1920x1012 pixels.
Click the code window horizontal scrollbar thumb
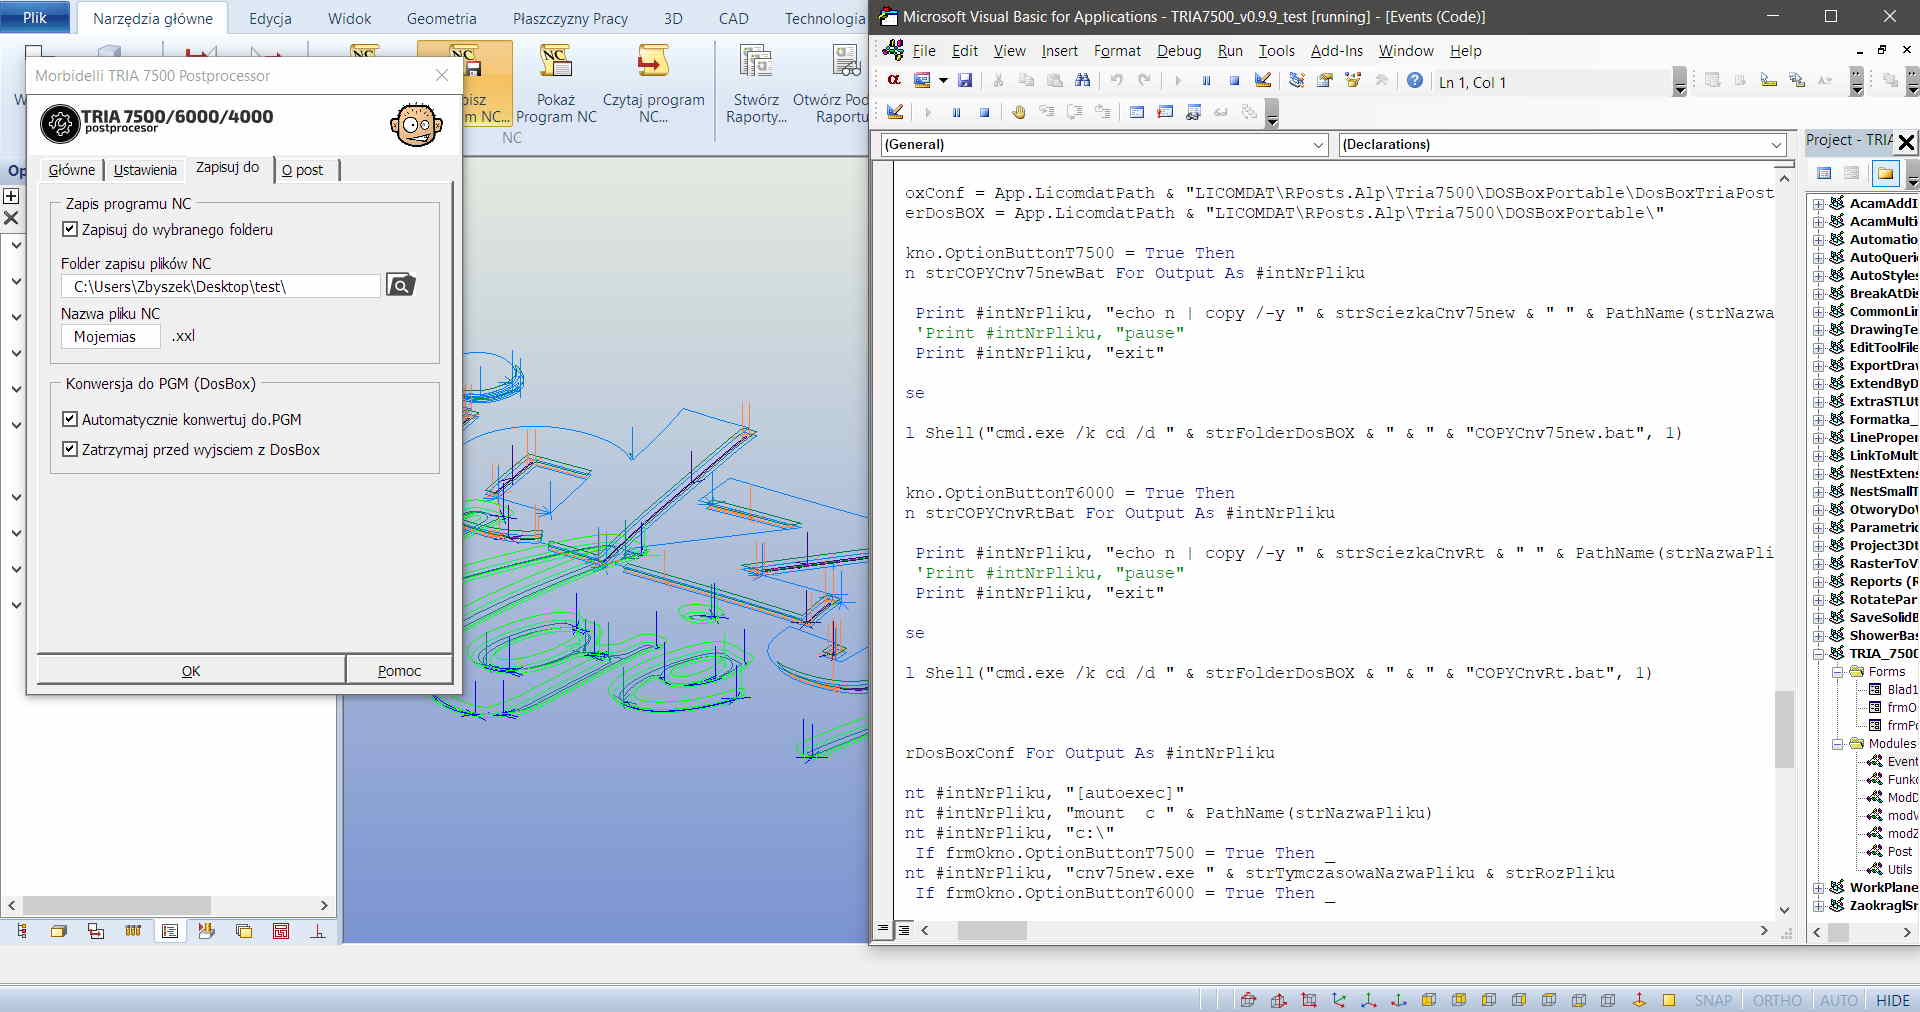(x=992, y=930)
